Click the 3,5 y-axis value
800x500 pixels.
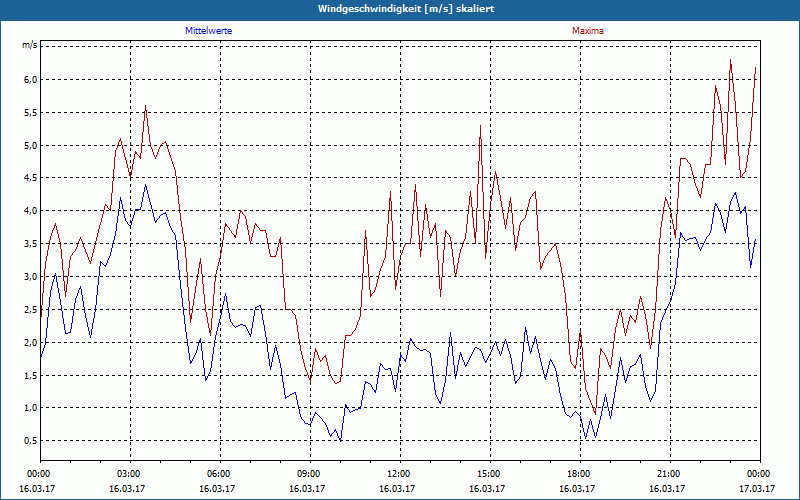coord(30,244)
